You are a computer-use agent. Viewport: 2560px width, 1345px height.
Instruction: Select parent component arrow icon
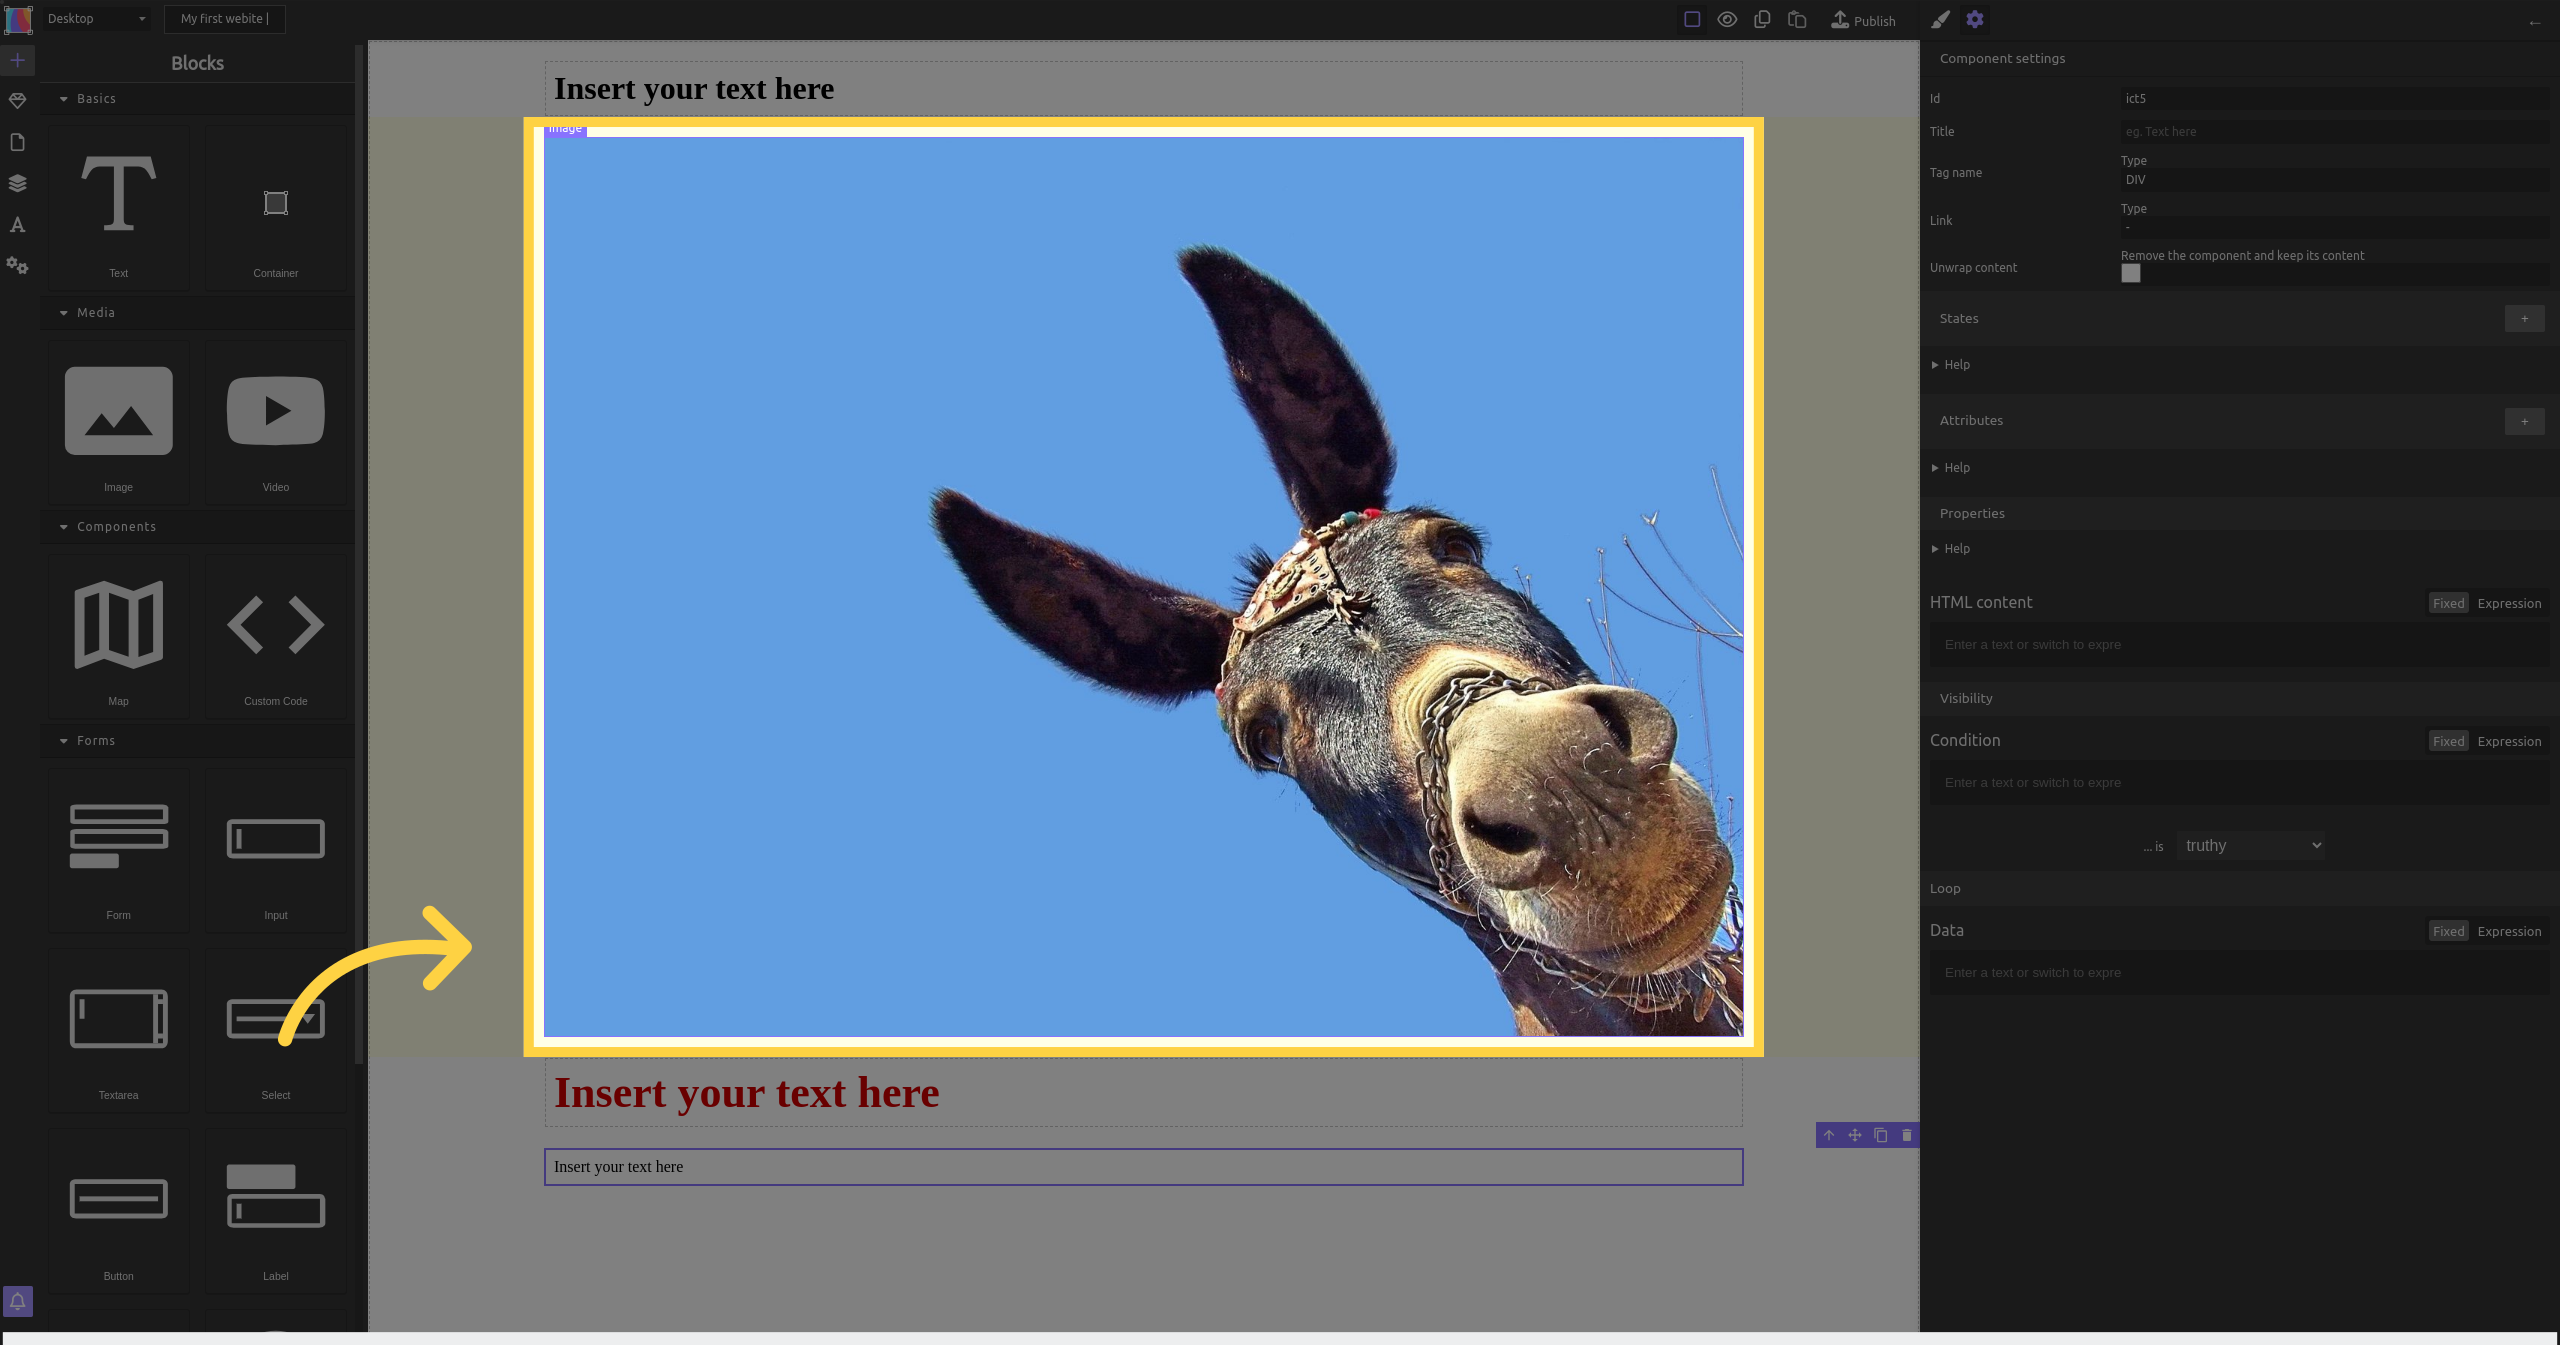click(1829, 1135)
